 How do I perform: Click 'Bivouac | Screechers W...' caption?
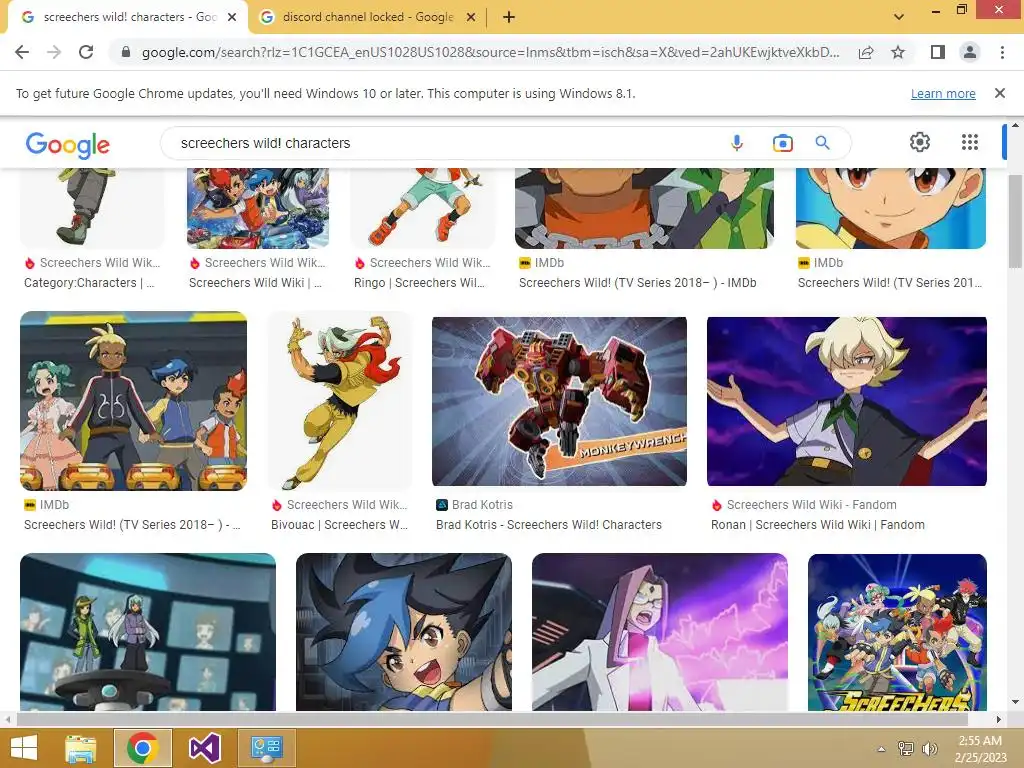[x=339, y=525]
